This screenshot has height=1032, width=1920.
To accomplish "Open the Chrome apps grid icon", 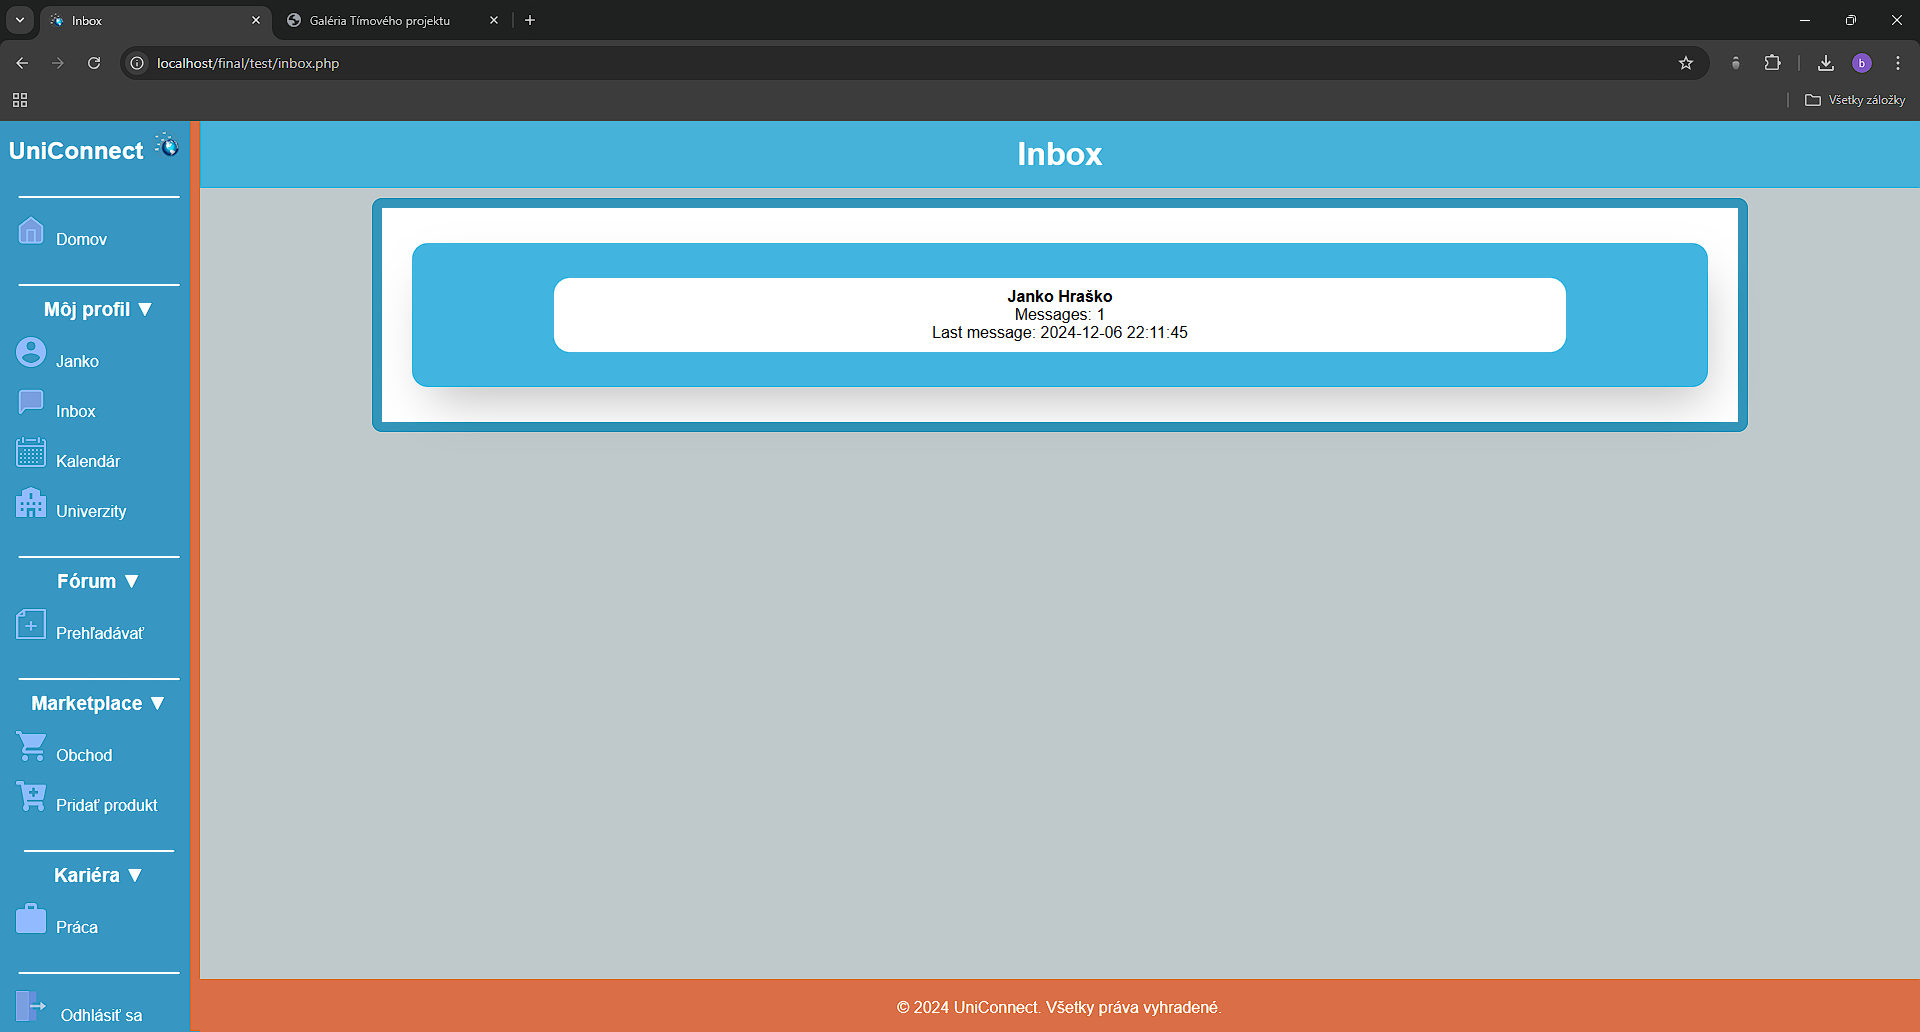I will click(x=20, y=100).
